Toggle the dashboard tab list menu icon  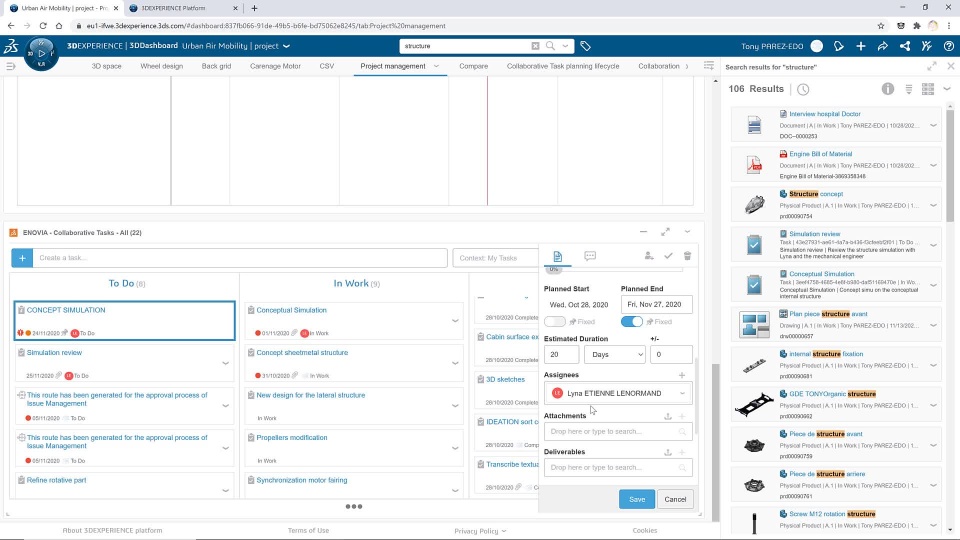10,66
